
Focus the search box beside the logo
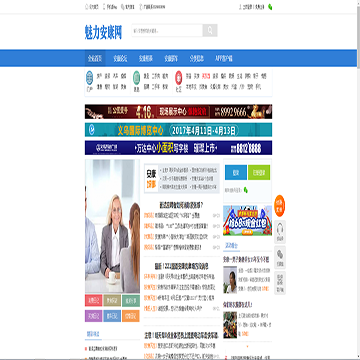click(x=167, y=30)
